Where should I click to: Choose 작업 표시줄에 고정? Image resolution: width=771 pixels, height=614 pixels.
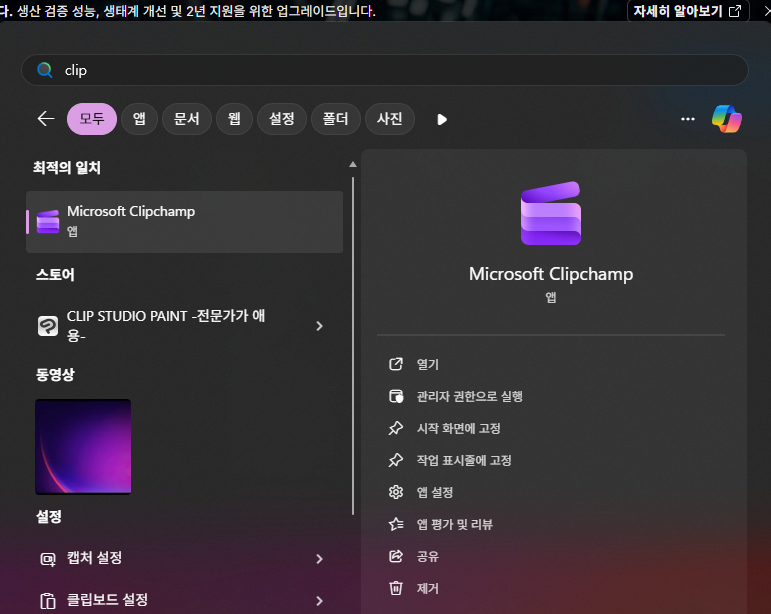(x=464, y=460)
